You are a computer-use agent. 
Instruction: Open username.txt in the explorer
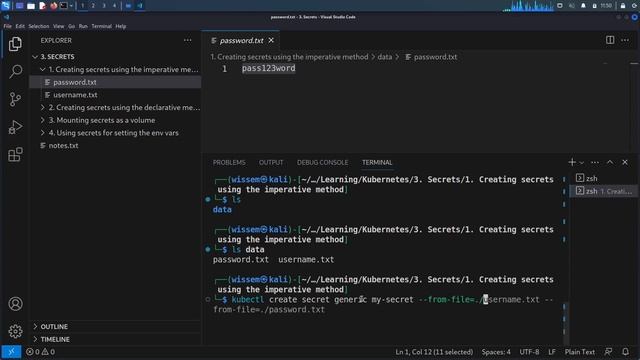115,95
